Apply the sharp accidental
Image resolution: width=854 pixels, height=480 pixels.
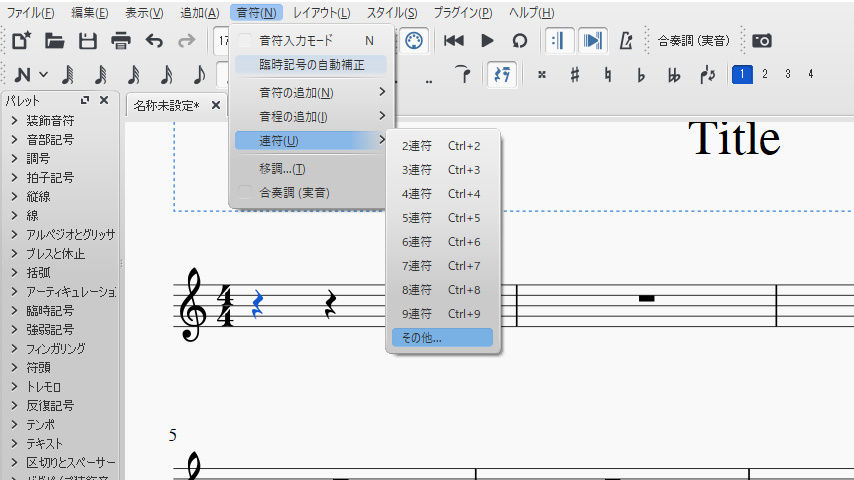click(x=575, y=75)
